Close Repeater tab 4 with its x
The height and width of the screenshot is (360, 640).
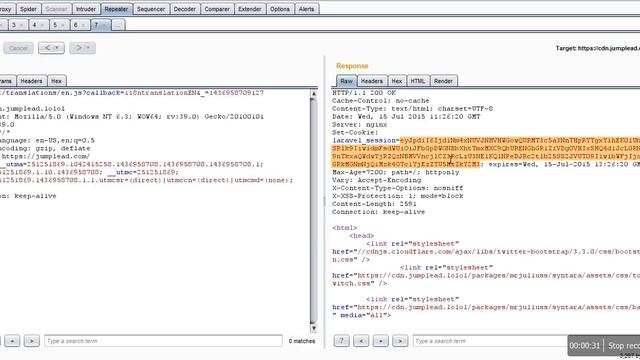(x=42, y=26)
